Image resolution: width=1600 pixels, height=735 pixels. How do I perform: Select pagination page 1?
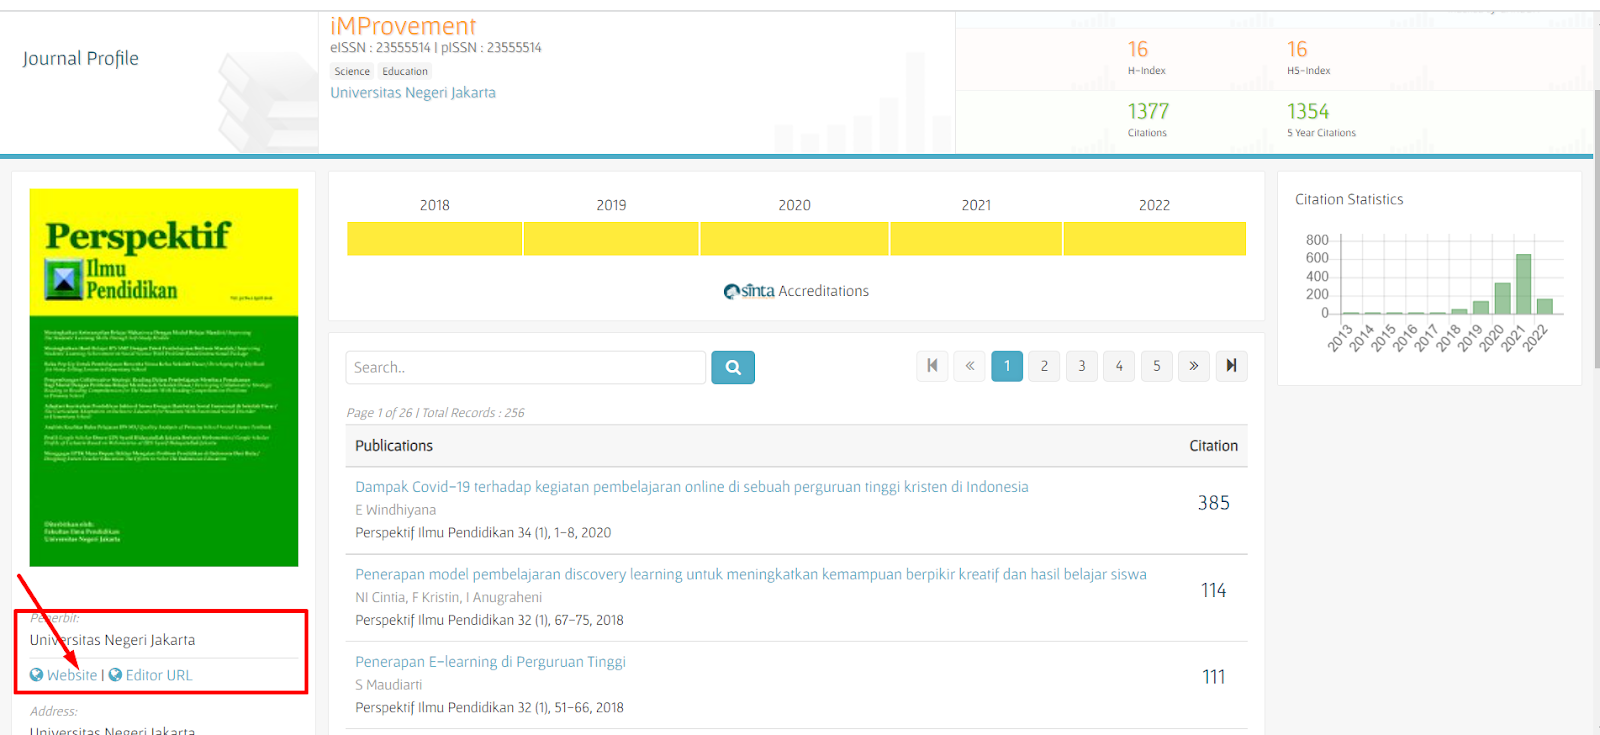(x=1007, y=366)
